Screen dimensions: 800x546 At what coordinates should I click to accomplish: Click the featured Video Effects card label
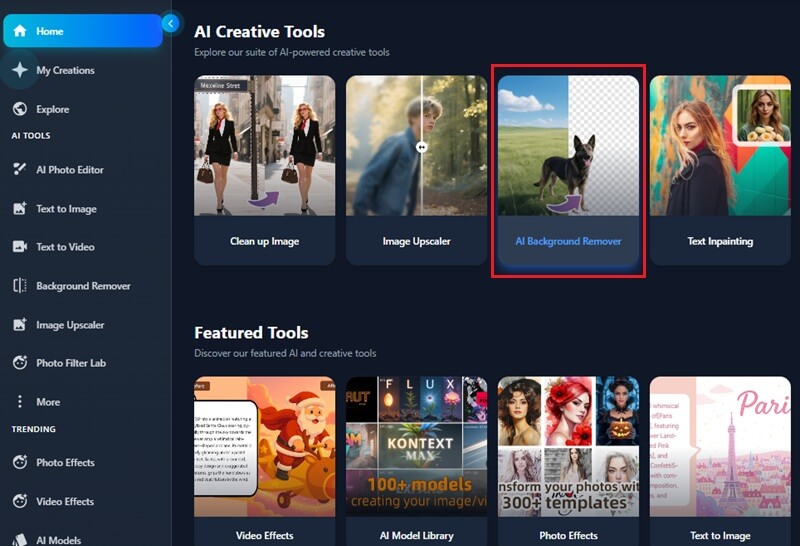pyautogui.click(x=264, y=535)
